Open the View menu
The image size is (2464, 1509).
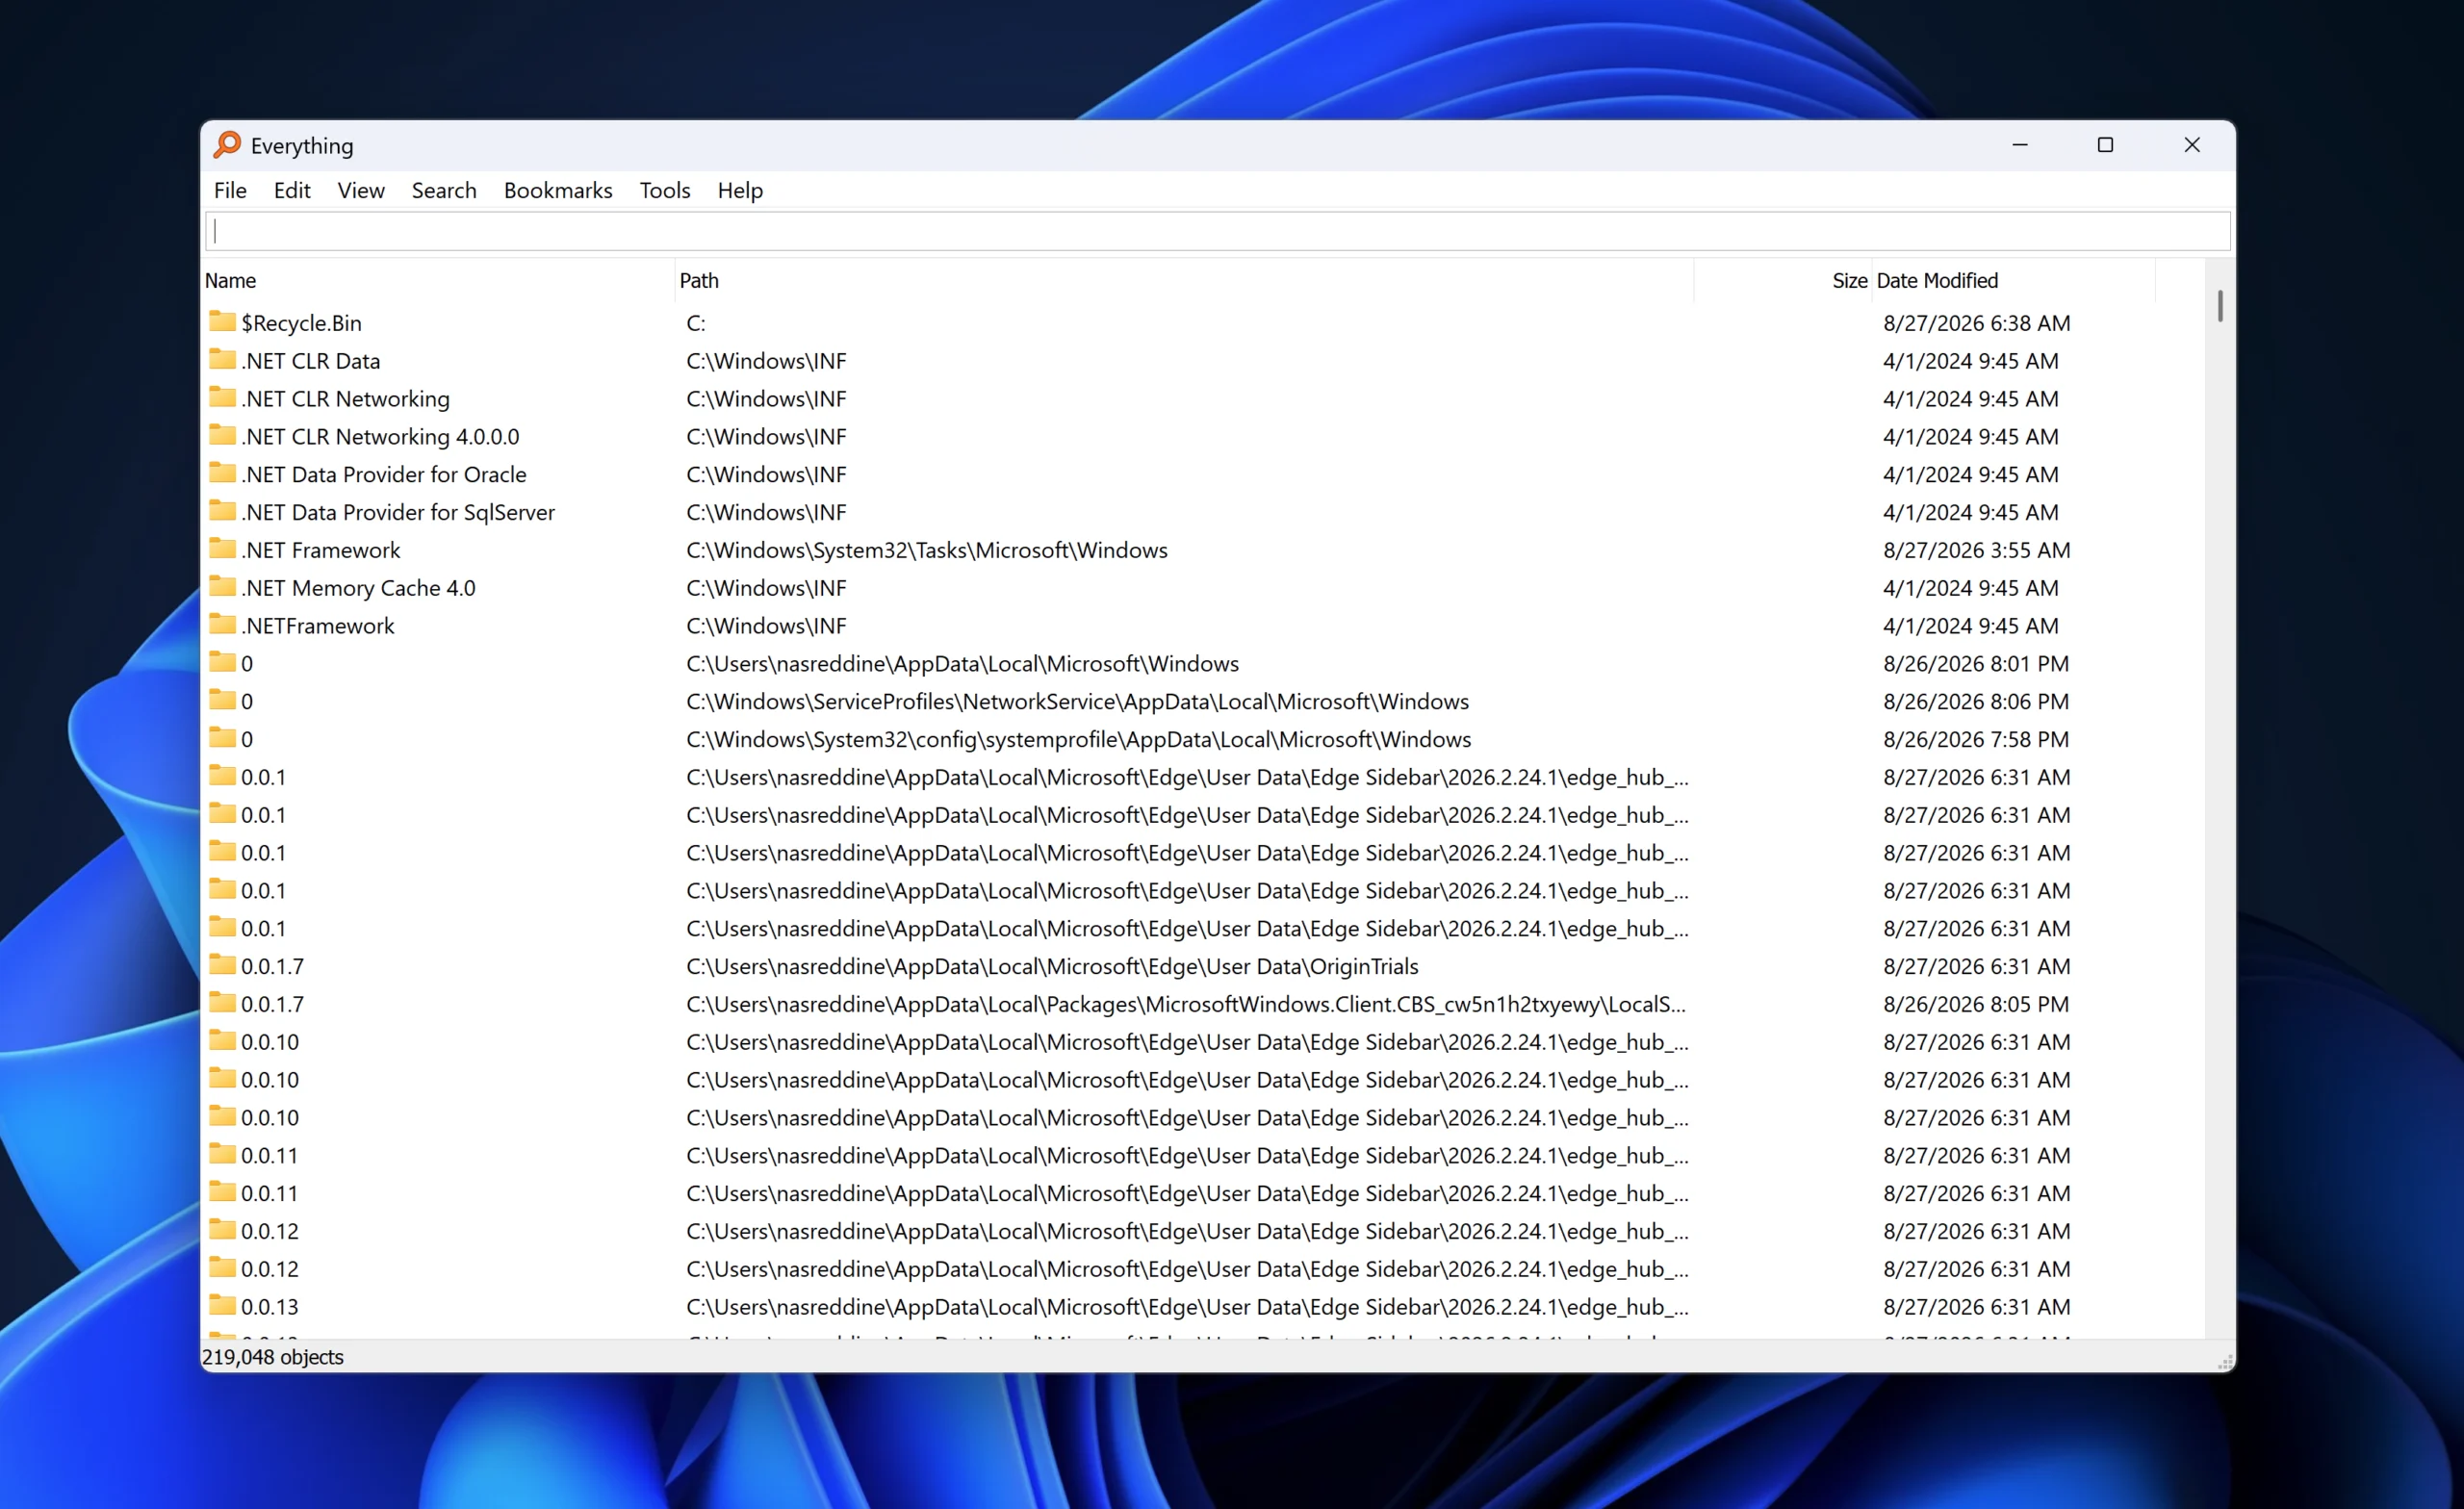[x=361, y=190]
